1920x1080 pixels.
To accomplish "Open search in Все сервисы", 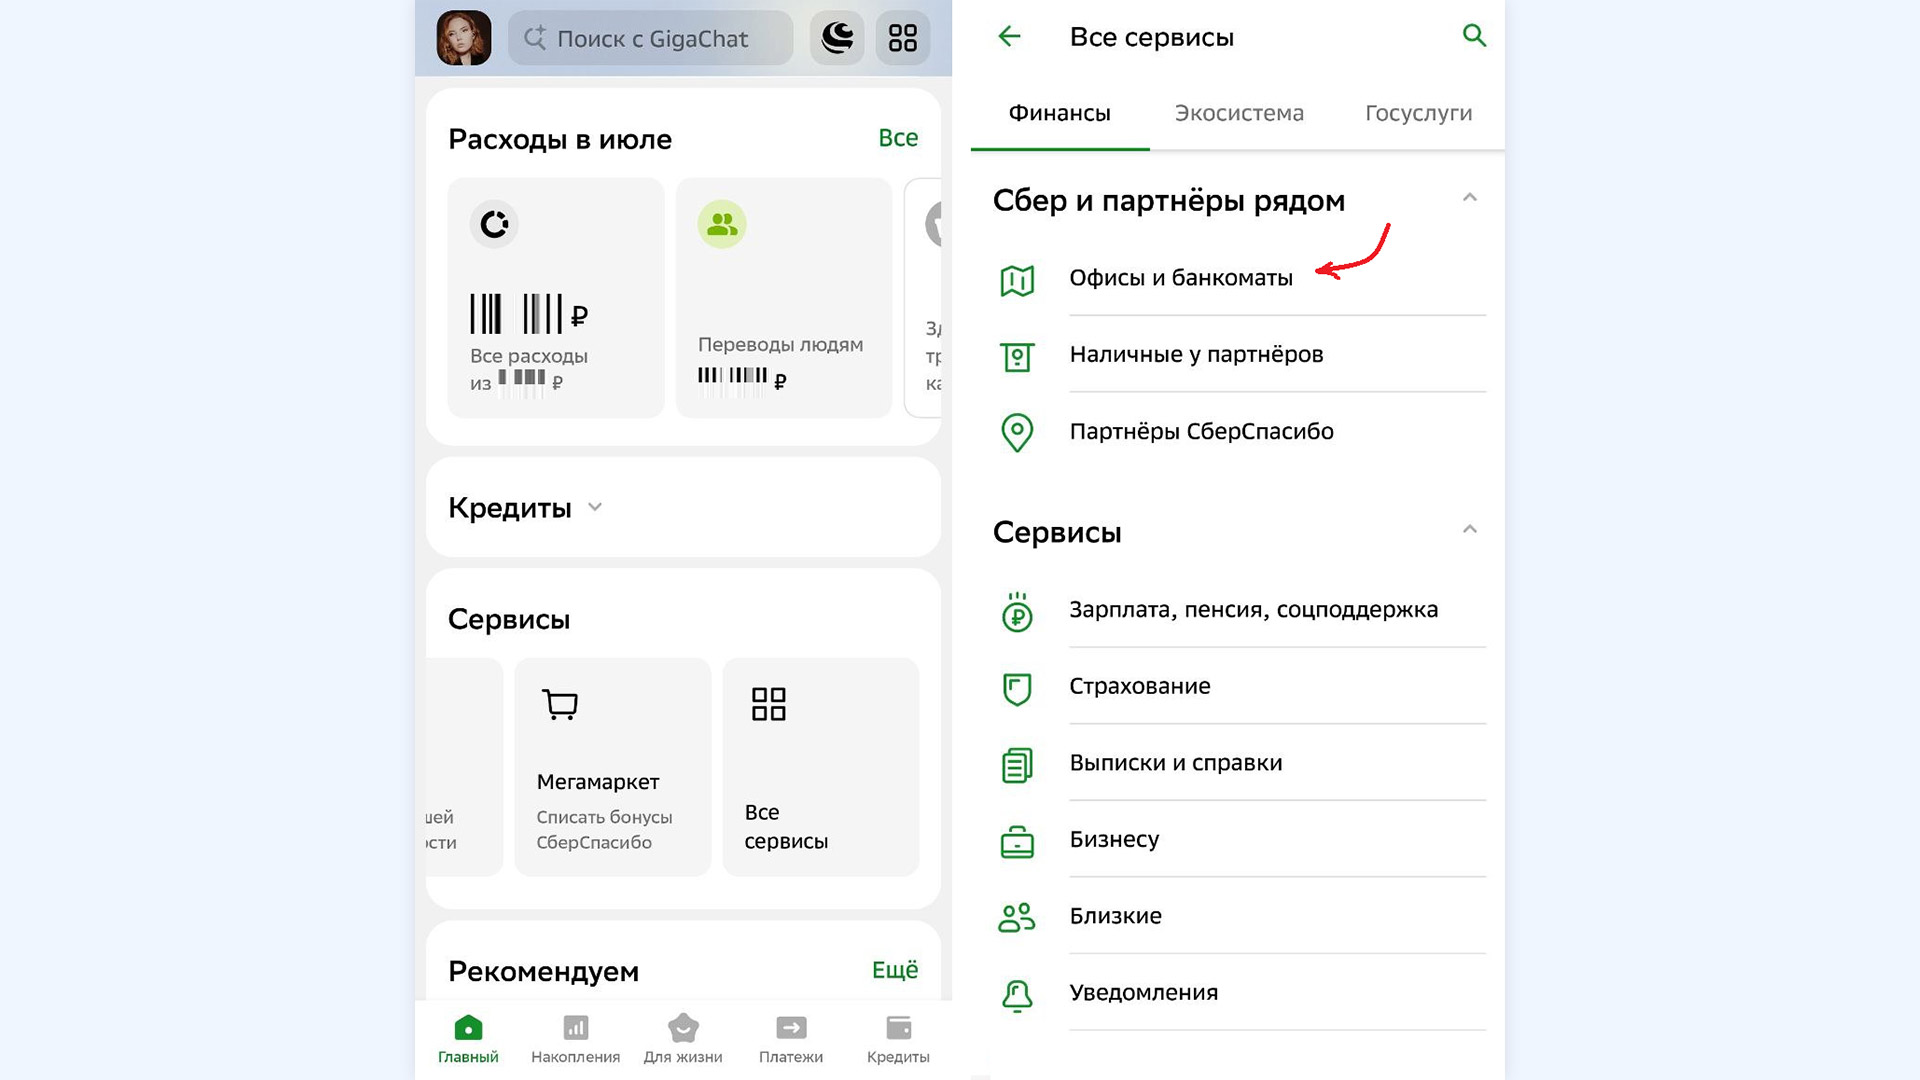I will coord(1474,36).
